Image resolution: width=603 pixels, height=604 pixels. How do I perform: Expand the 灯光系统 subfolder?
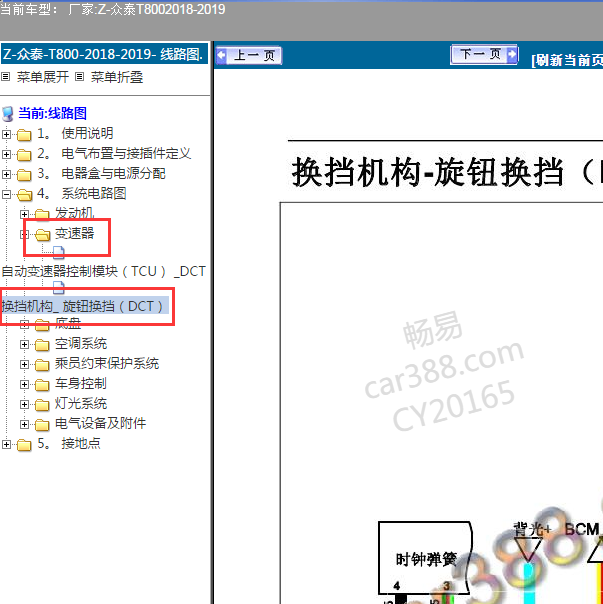24,404
